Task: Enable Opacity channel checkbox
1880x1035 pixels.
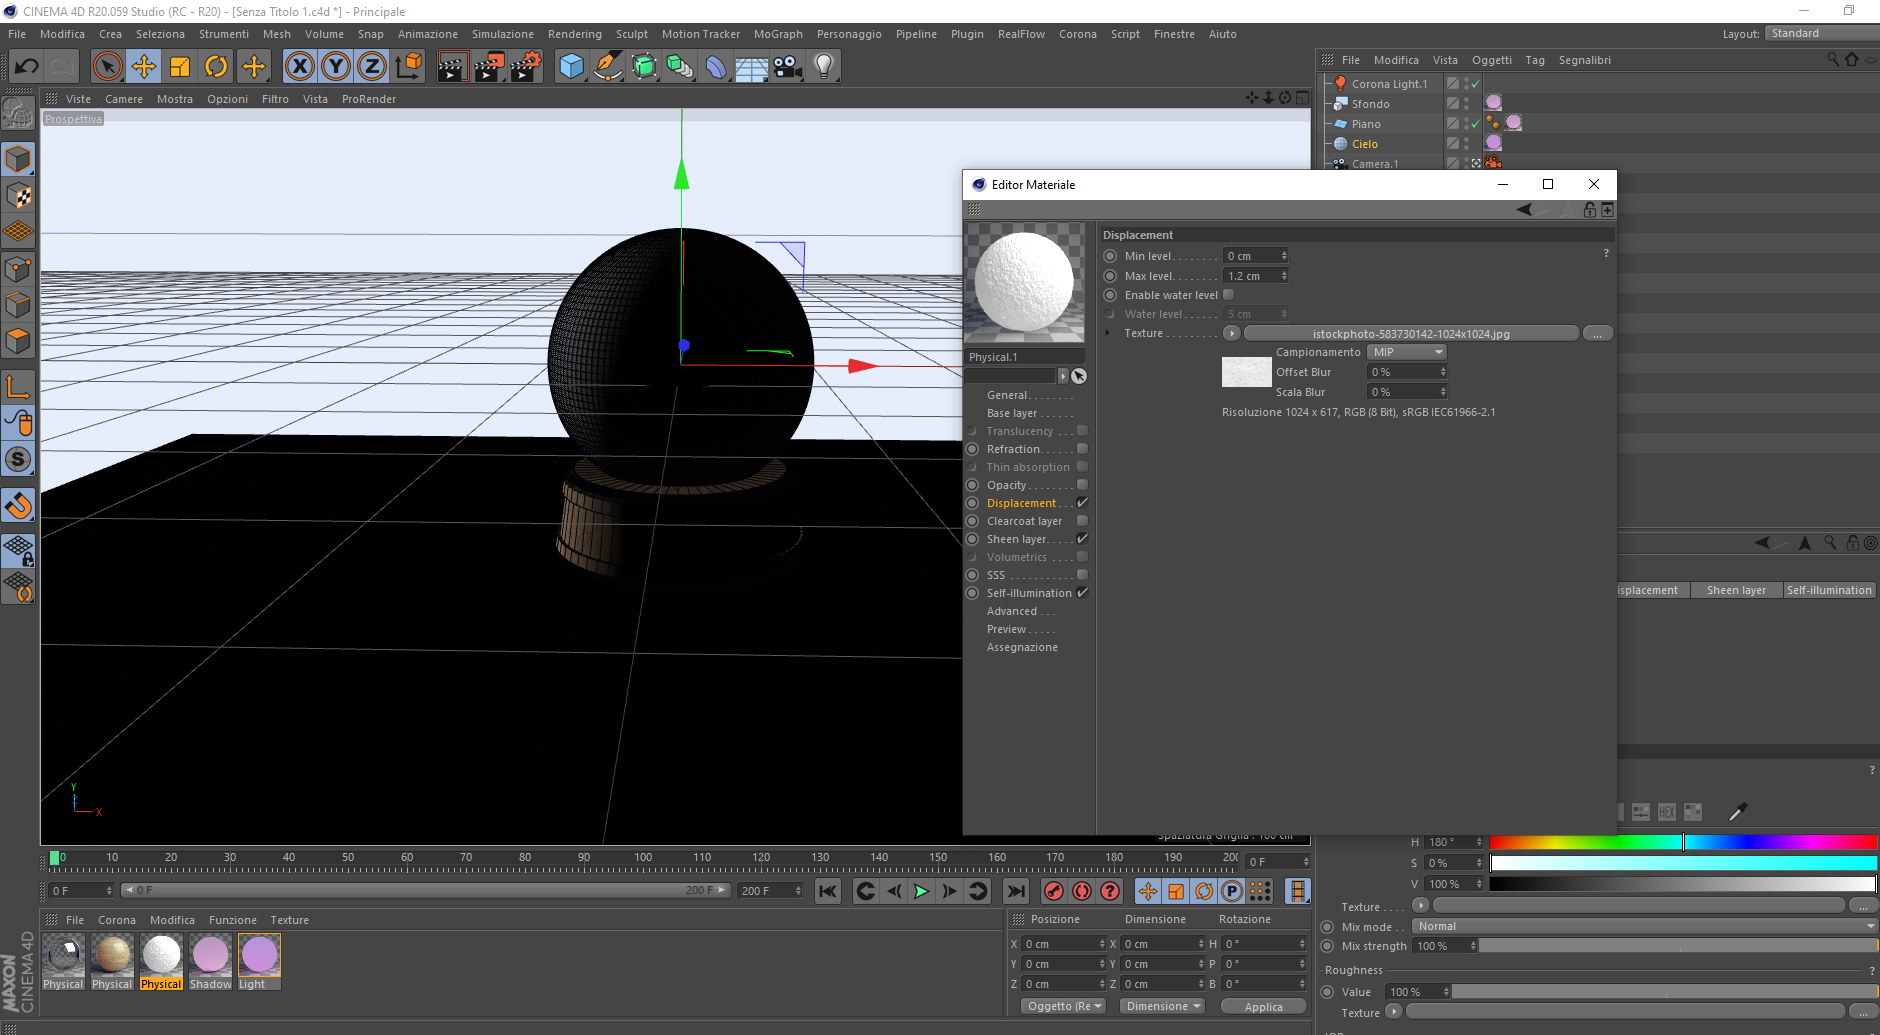Action: 1082,485
